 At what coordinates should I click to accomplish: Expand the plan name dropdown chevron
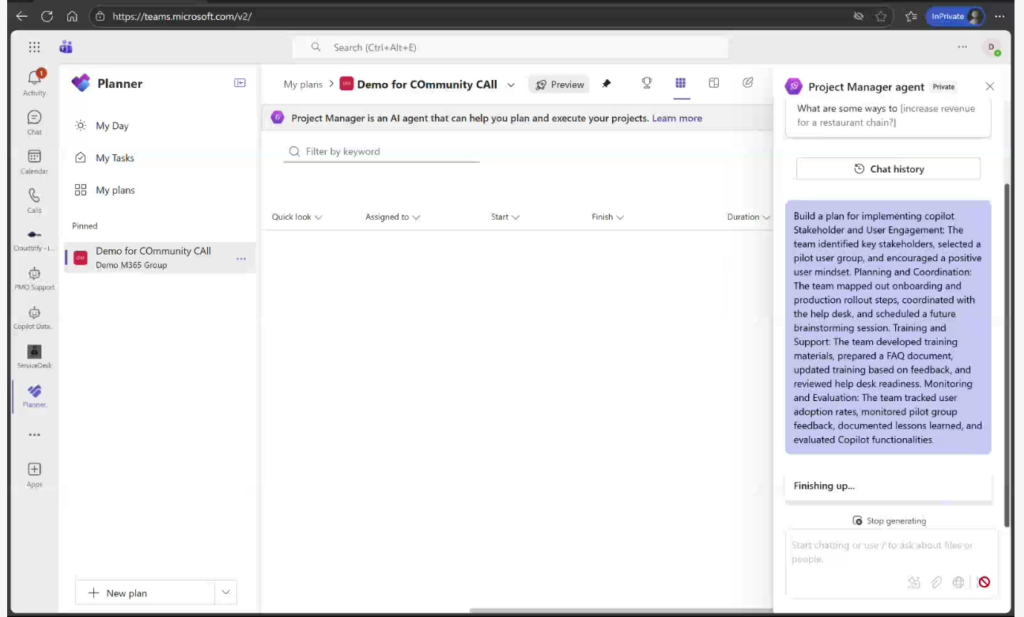pyautogui.click(x=511, y=85)
